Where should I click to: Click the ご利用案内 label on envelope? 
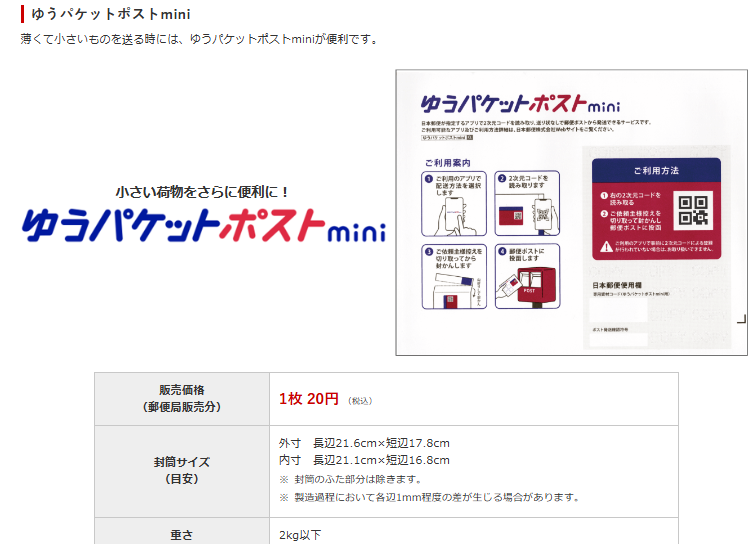click(448, 163)
